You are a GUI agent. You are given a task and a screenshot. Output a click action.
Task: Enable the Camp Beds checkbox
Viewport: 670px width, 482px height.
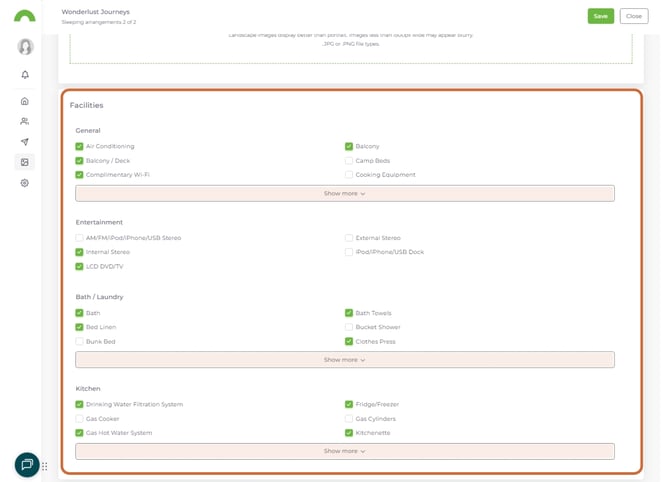pos(349,161)
